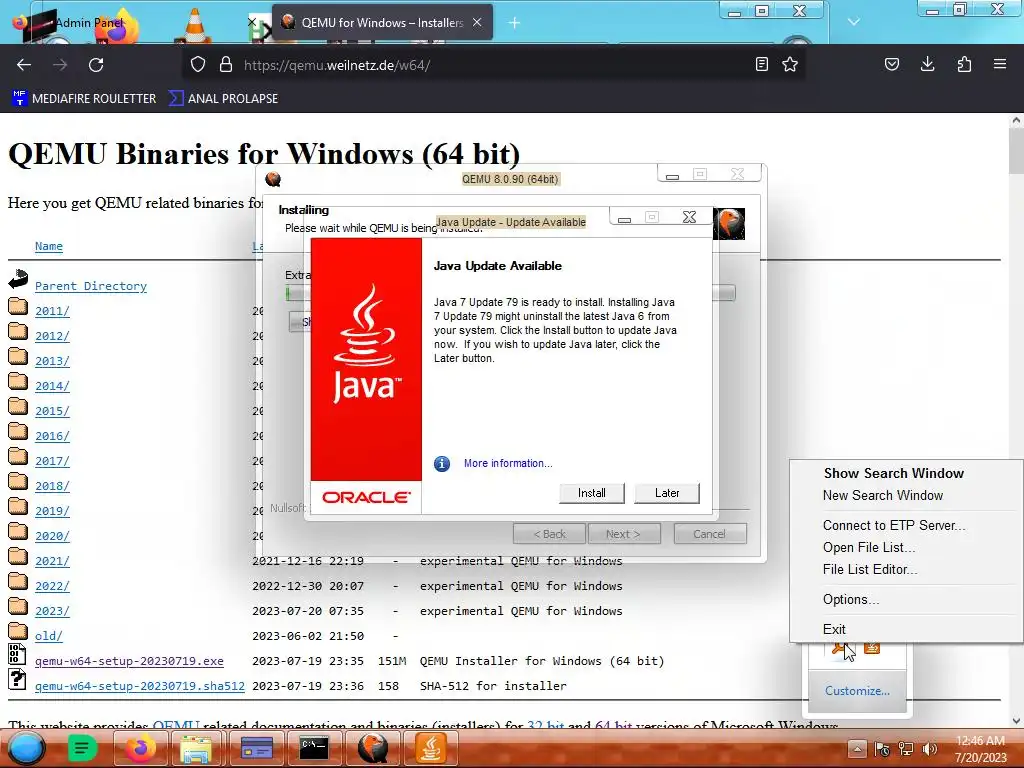Click Cancel in the QEMU installer

[710, 534]
